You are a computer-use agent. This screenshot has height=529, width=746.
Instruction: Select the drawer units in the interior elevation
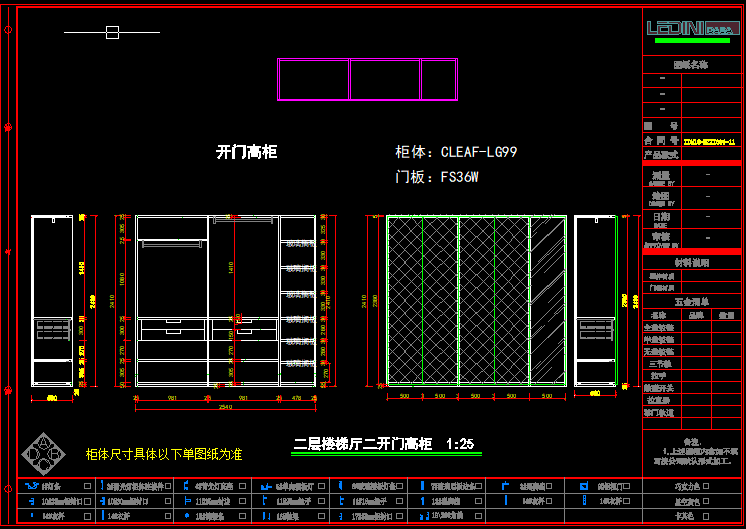click(208, 329)
